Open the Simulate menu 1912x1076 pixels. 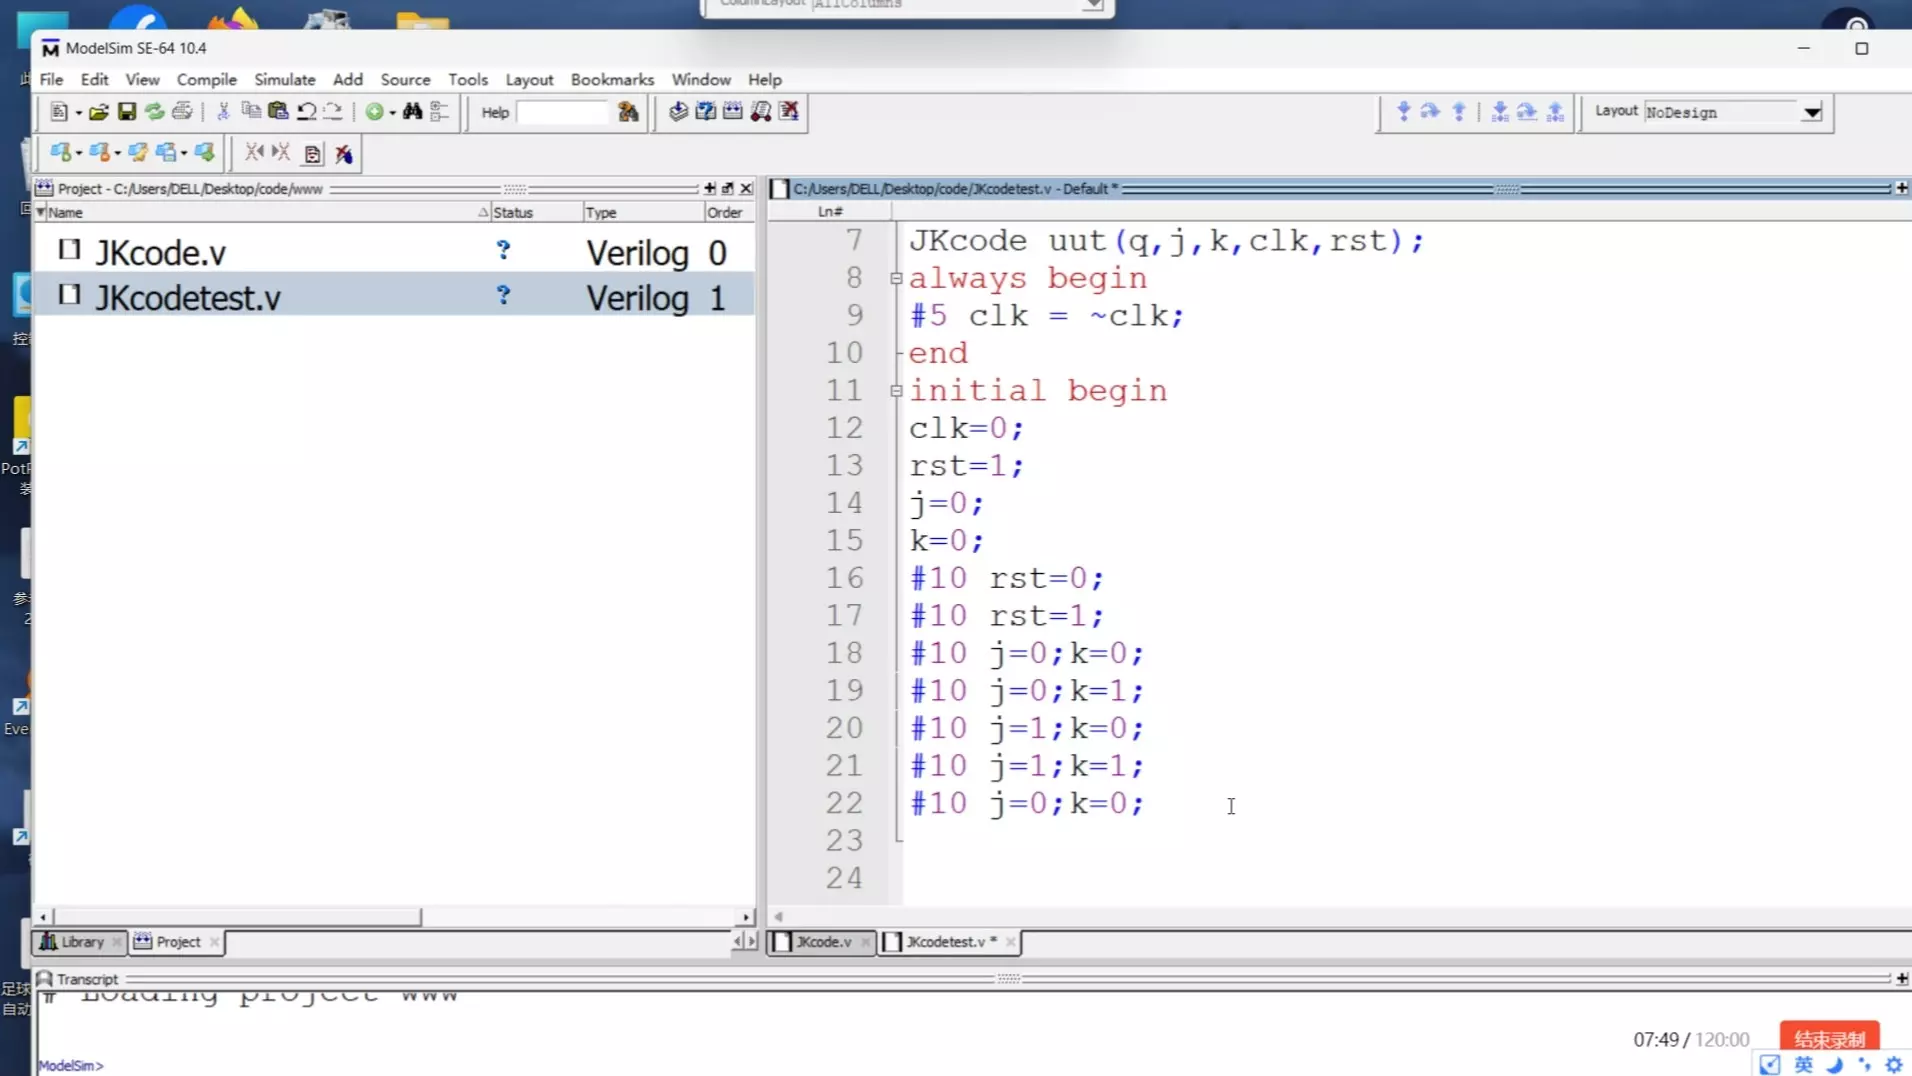pyautogui.click(x=284, y=79)
